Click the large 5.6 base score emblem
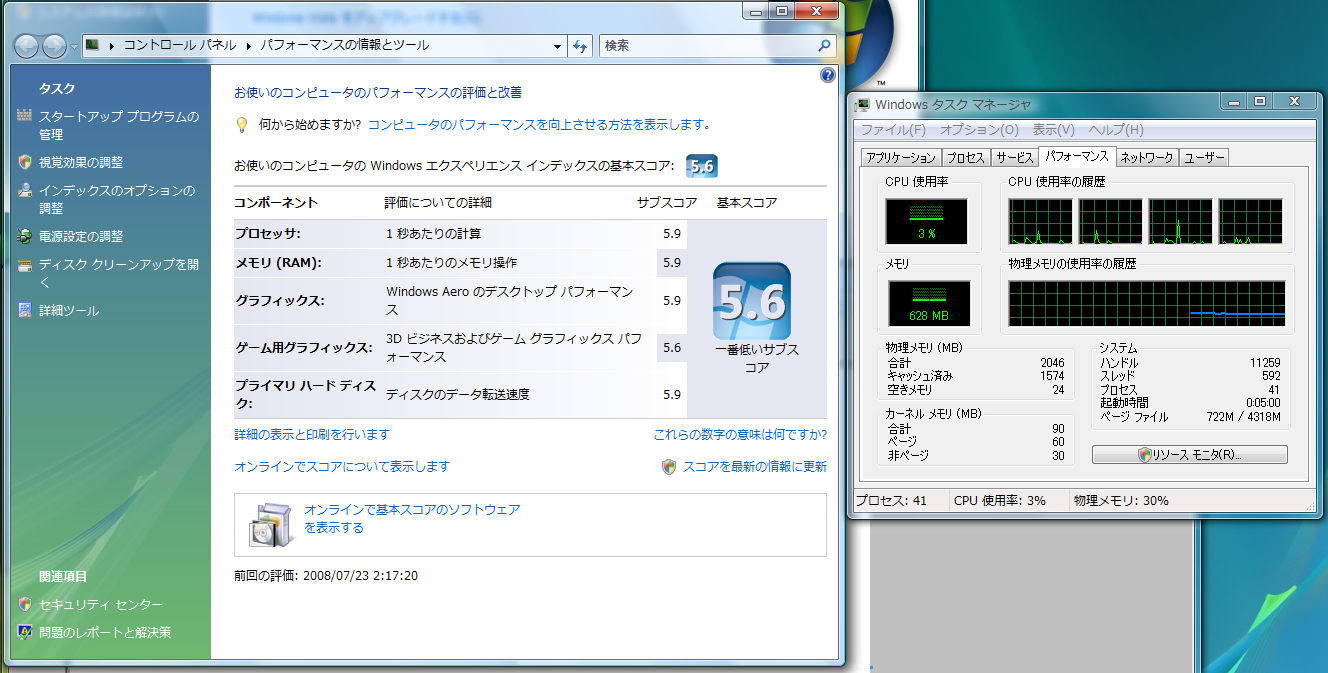Viewport: 1328px width, 673px height. tap(752, 301)
